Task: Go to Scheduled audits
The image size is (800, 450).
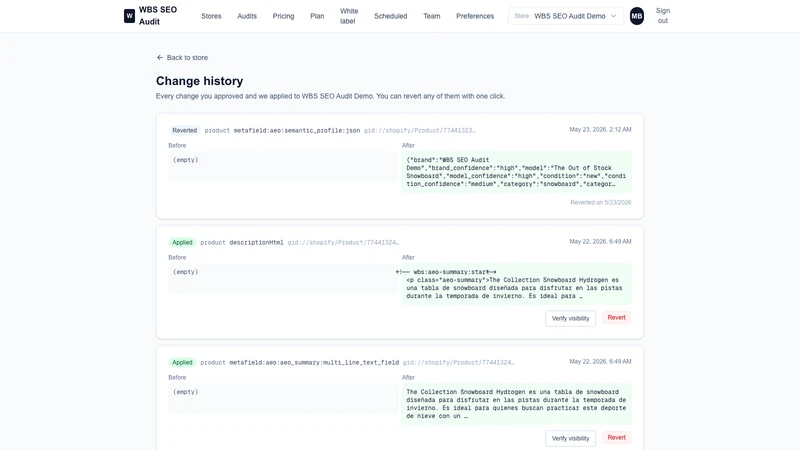Action: tap(390, 16)
